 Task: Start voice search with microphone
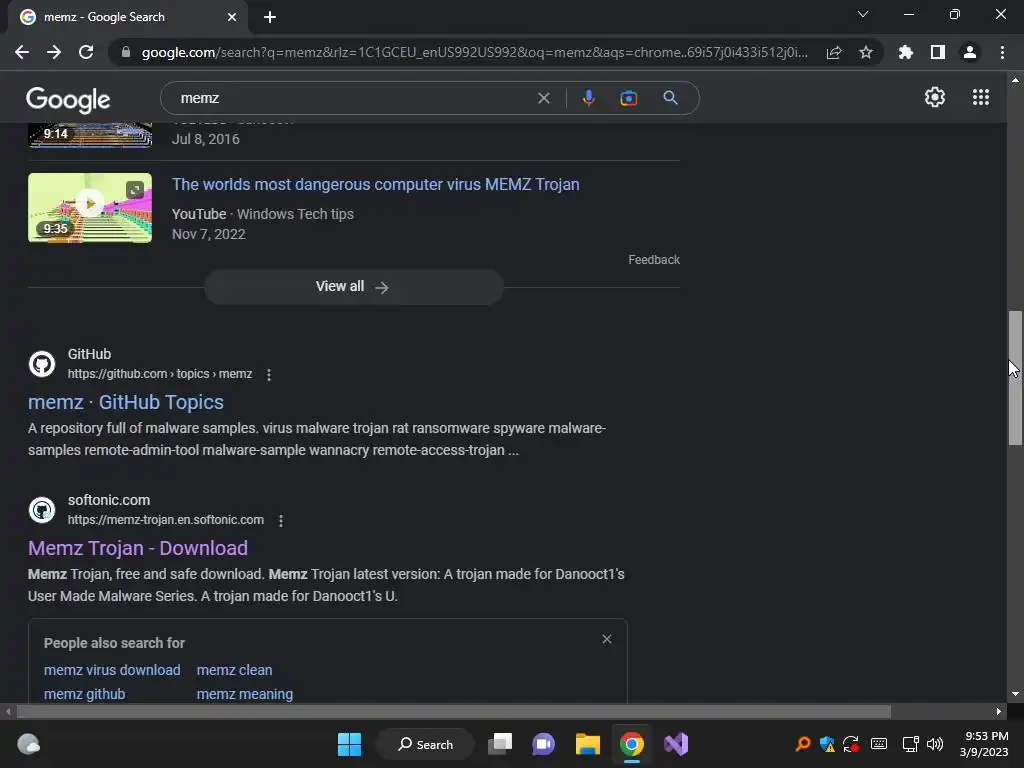point(588,98)
